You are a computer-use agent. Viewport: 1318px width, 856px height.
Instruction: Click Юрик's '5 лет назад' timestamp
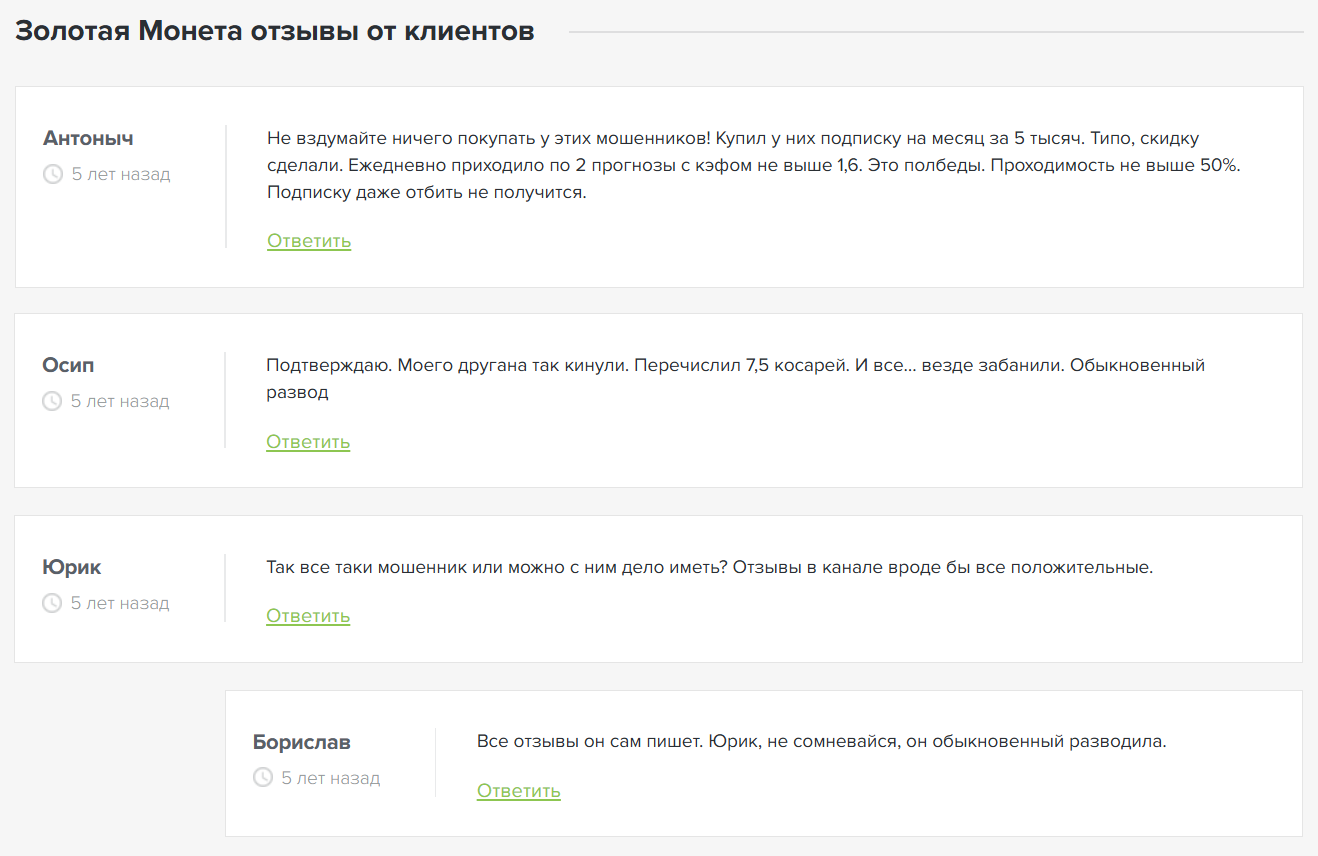123,603
